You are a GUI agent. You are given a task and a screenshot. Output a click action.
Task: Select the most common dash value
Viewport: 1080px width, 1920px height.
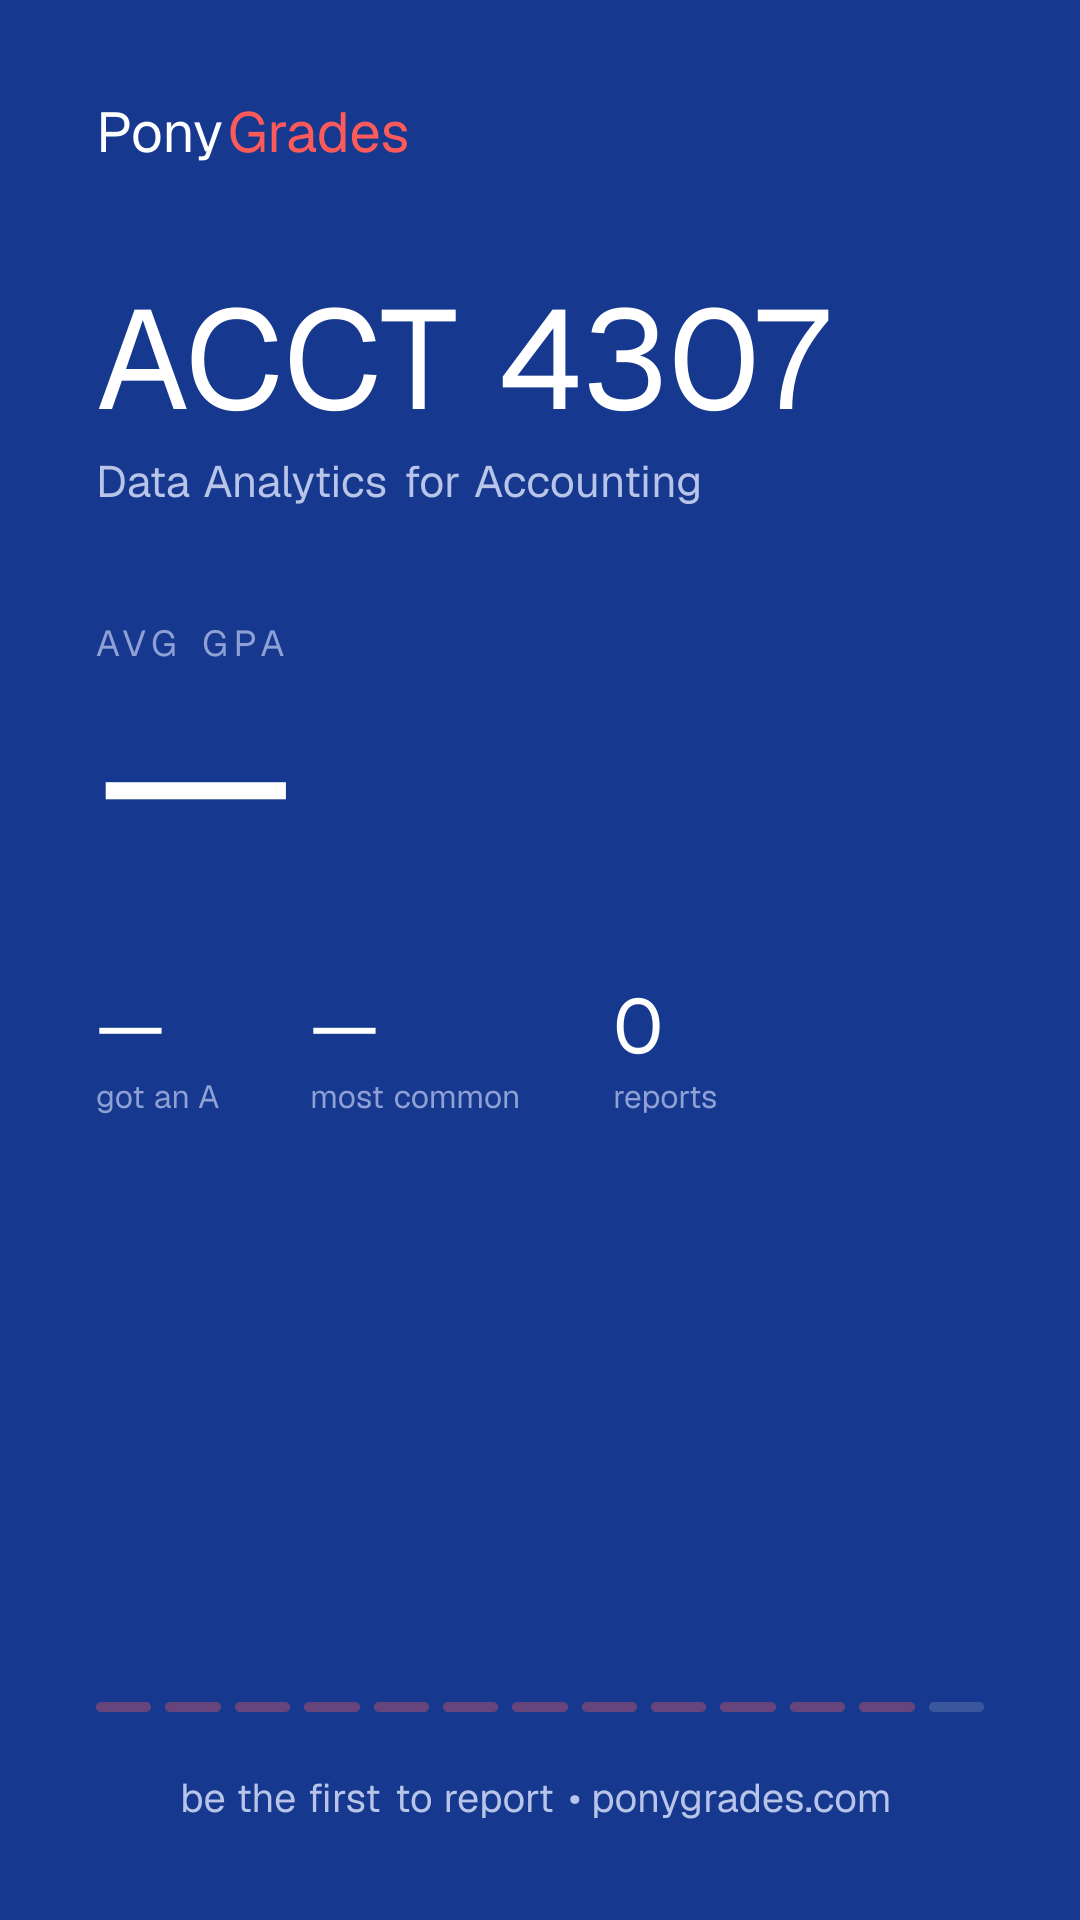click(344, 1030)
